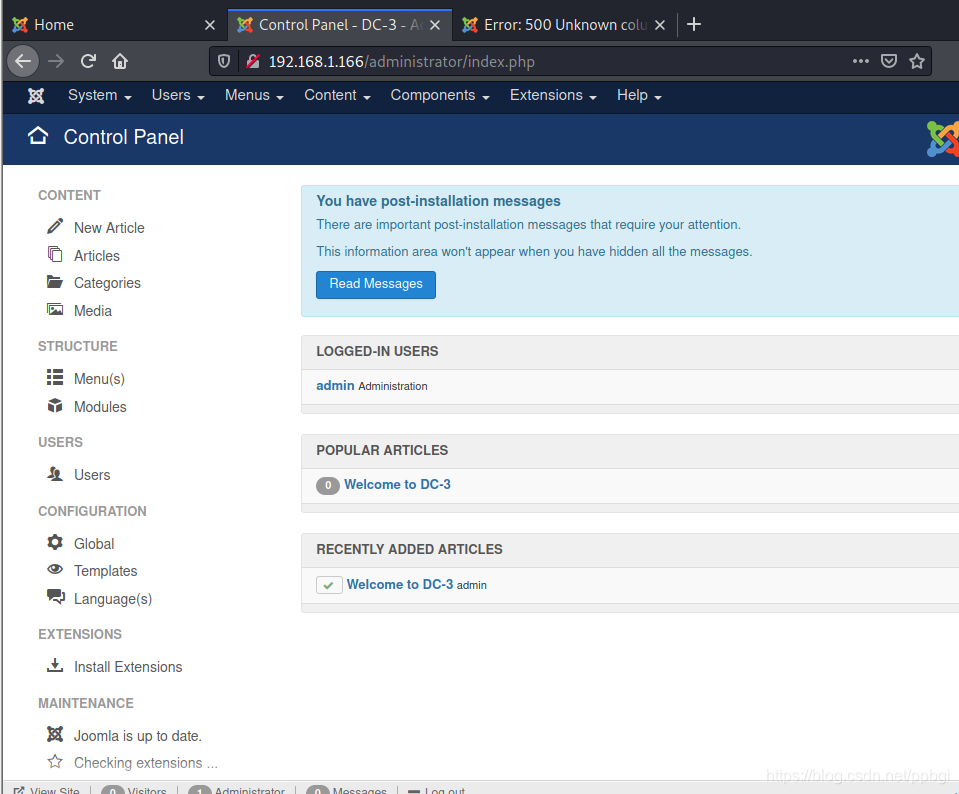Click the Joomla update status icon
Screen dimensions: 959x794
[55, 734]
